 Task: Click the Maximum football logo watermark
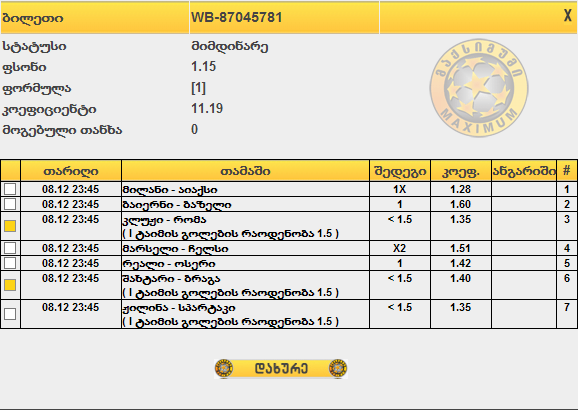479,88
